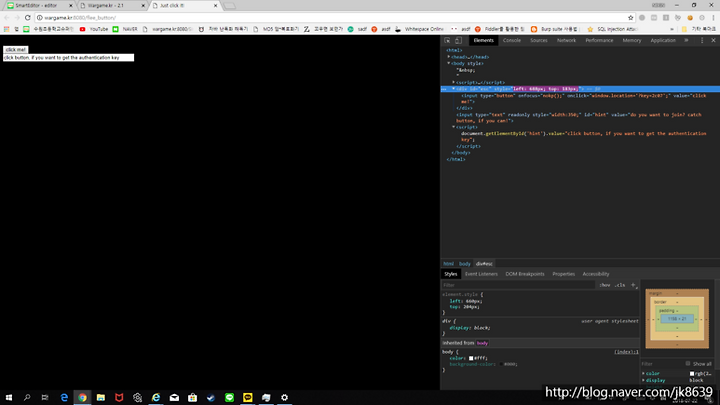Image resolution: width=720 pixels, height=405 pixels.
Task: Open the Whitespace Online bookmark
Action: tap(419, 29)
